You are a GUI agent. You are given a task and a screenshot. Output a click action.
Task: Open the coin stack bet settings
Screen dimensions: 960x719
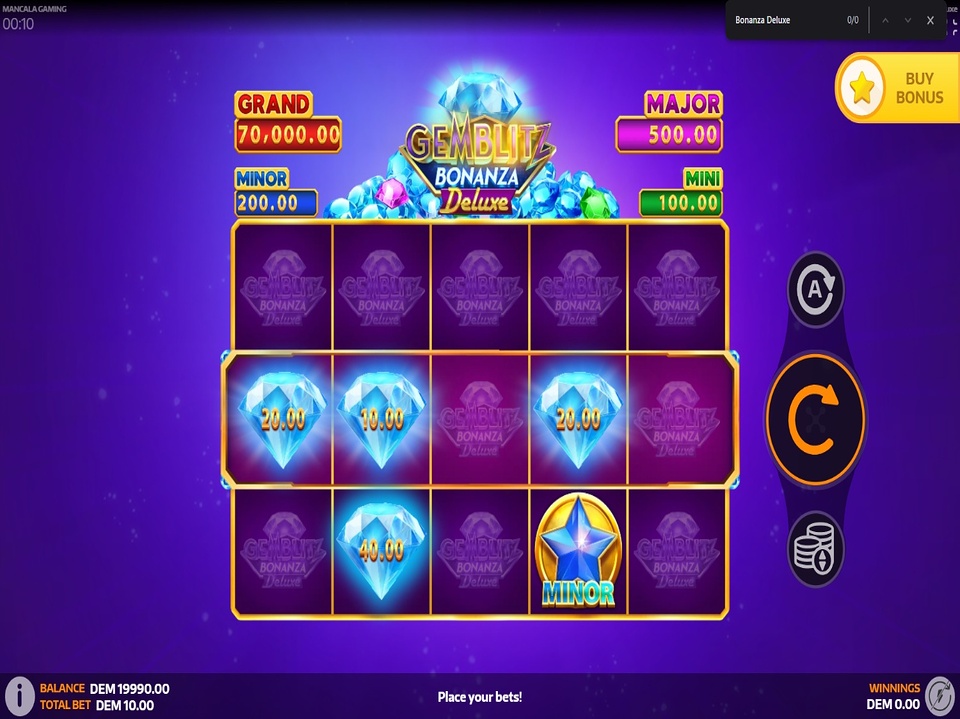[x=816, y=549]
